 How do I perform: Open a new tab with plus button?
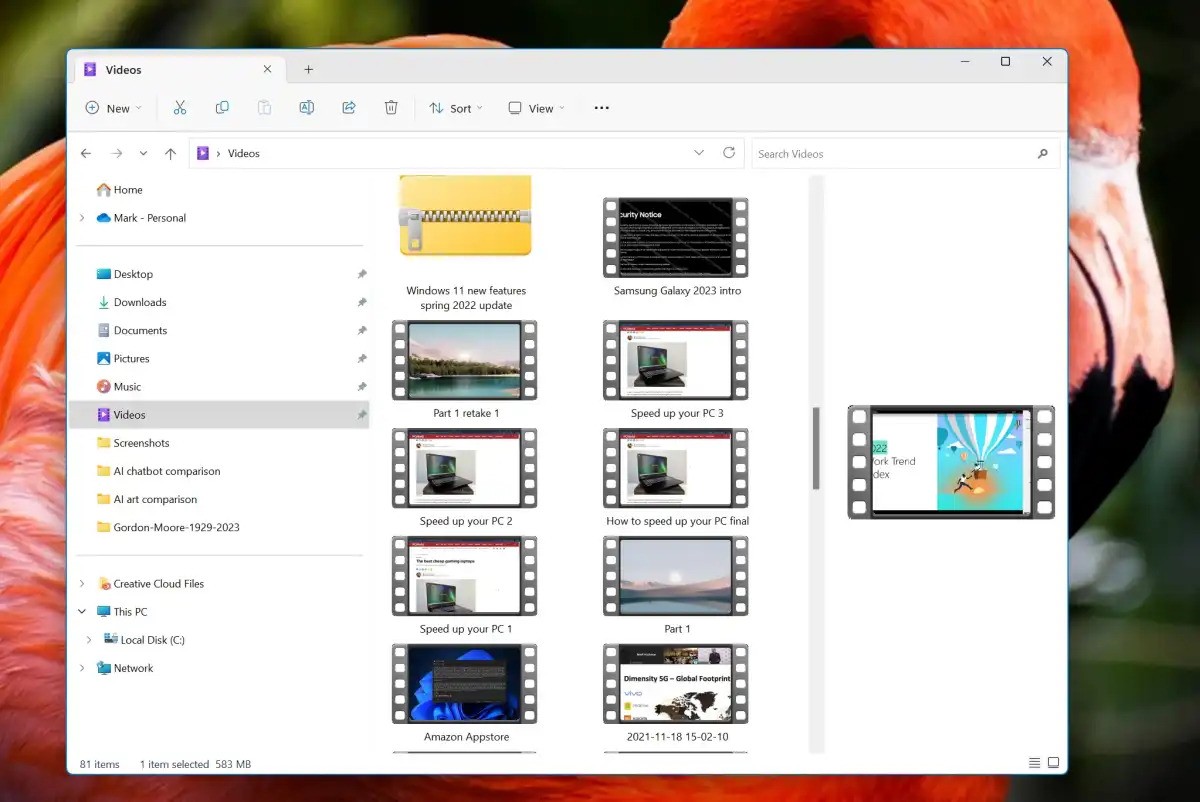[x=308, y=69]
